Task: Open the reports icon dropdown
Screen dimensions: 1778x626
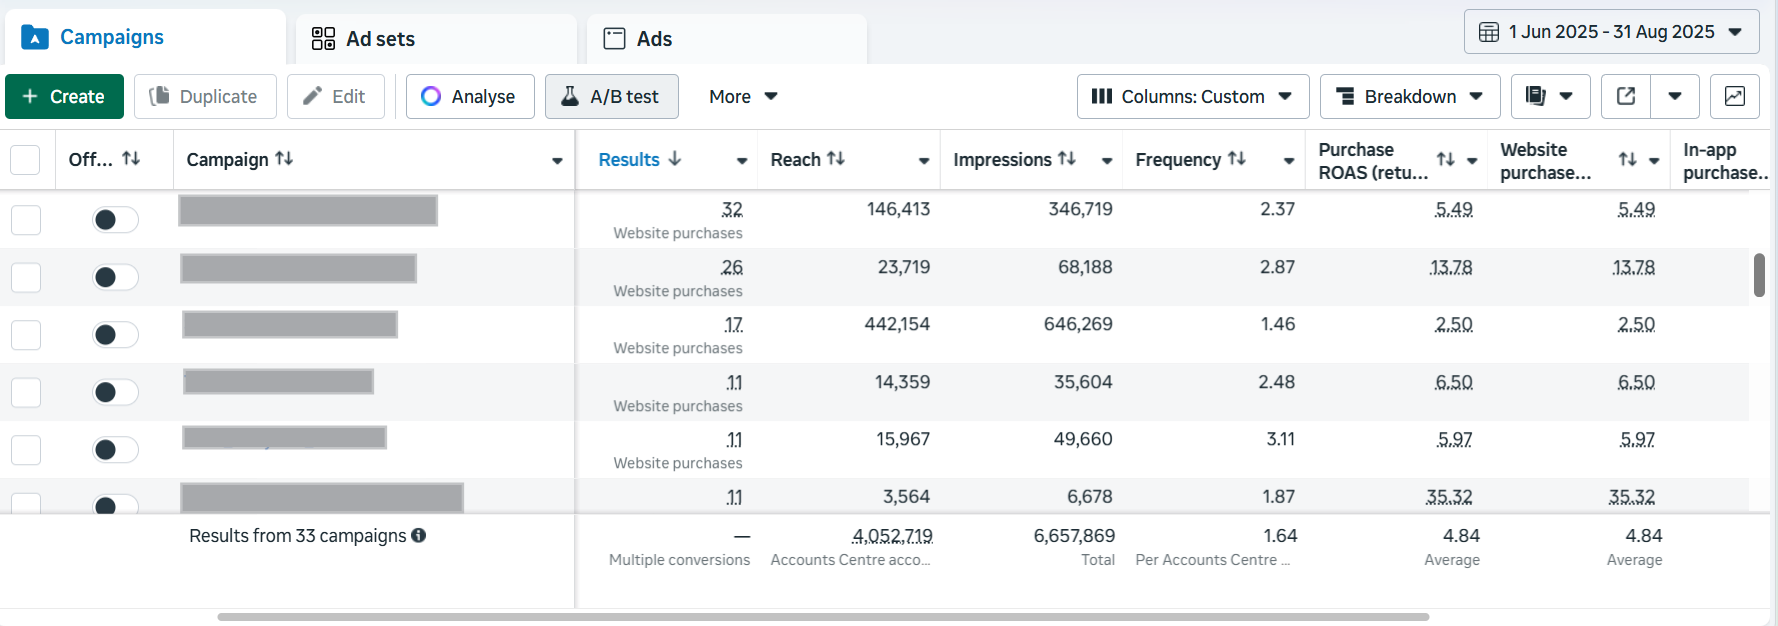Action: [1549, 96]
